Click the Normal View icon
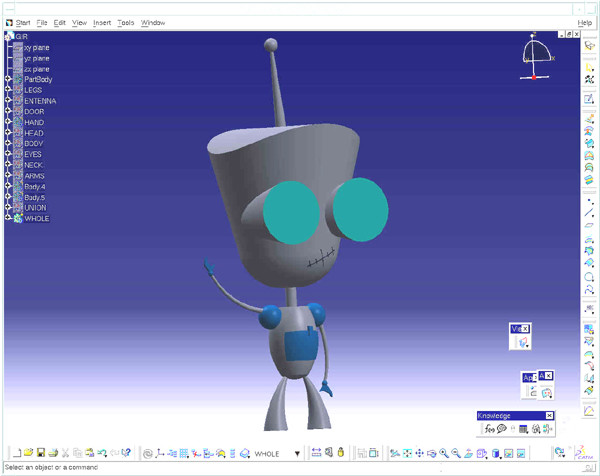Image resolution: width=600 pixels, height=476 pixels. coord(468,453)
